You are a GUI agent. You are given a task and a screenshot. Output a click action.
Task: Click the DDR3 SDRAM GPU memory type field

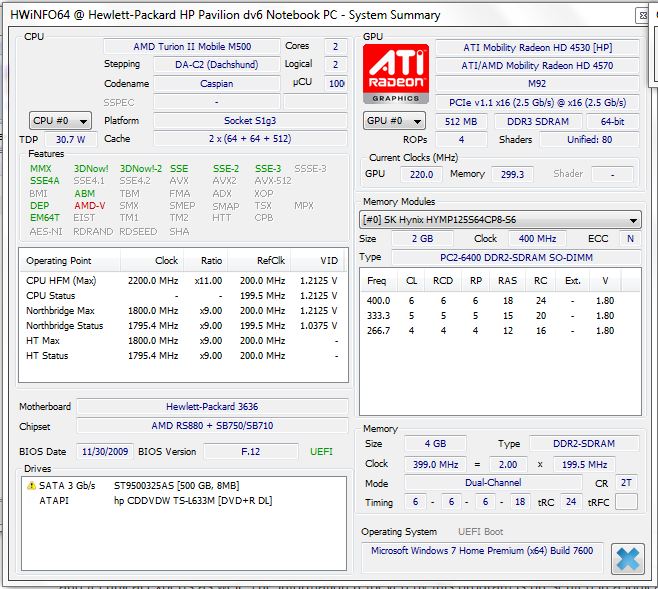tap(538, 122)
